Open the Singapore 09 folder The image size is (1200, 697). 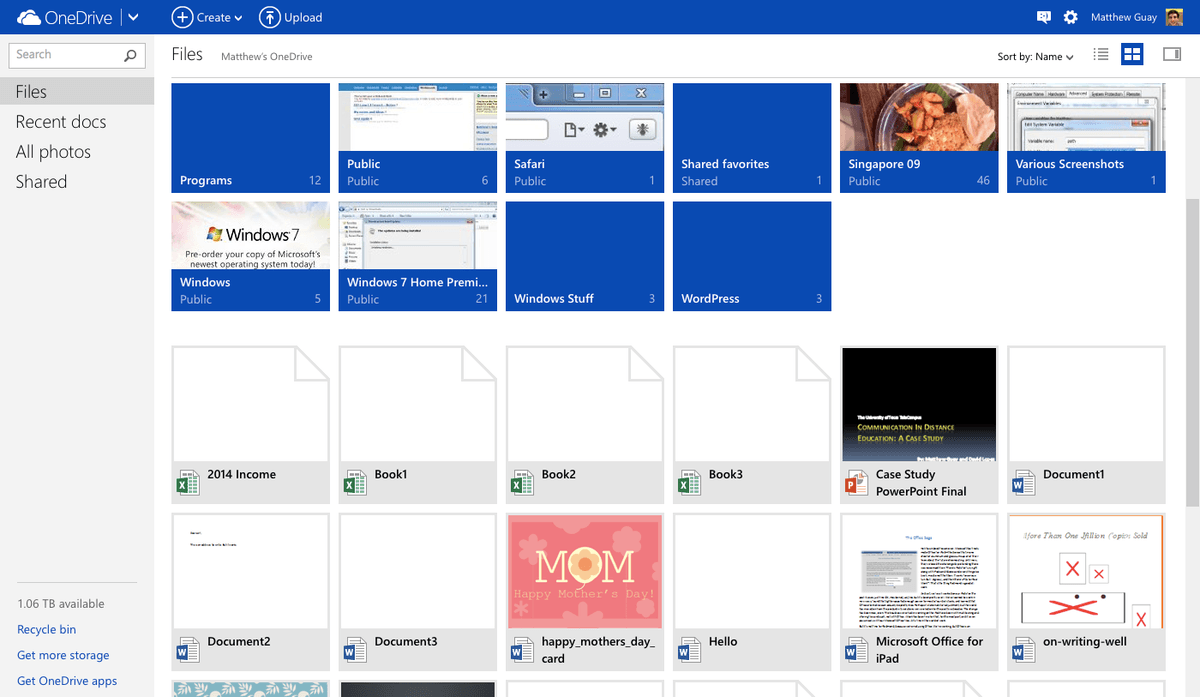[x=919, y=138]
